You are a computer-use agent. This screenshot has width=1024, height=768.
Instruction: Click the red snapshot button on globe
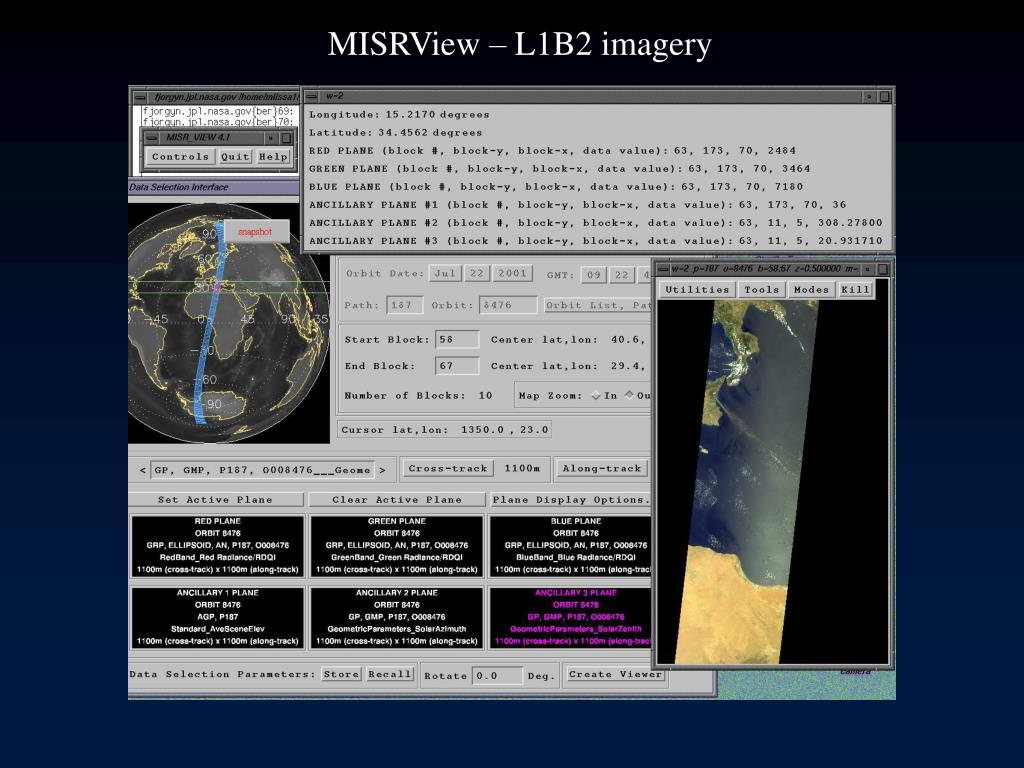255,232
